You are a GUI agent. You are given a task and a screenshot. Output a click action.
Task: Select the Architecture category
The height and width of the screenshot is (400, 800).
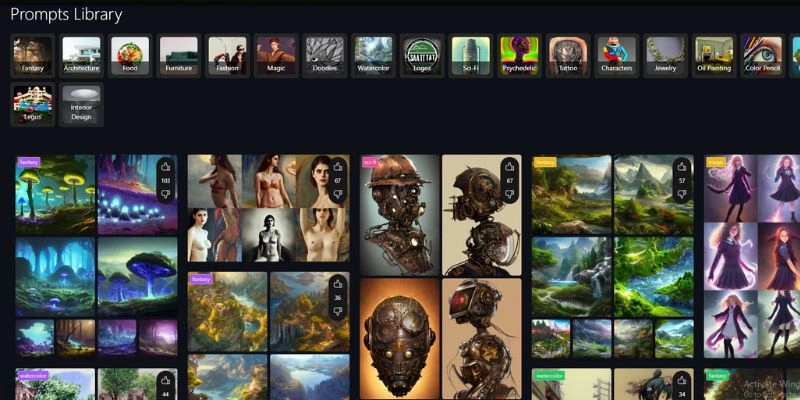click(x=81, y=55)
